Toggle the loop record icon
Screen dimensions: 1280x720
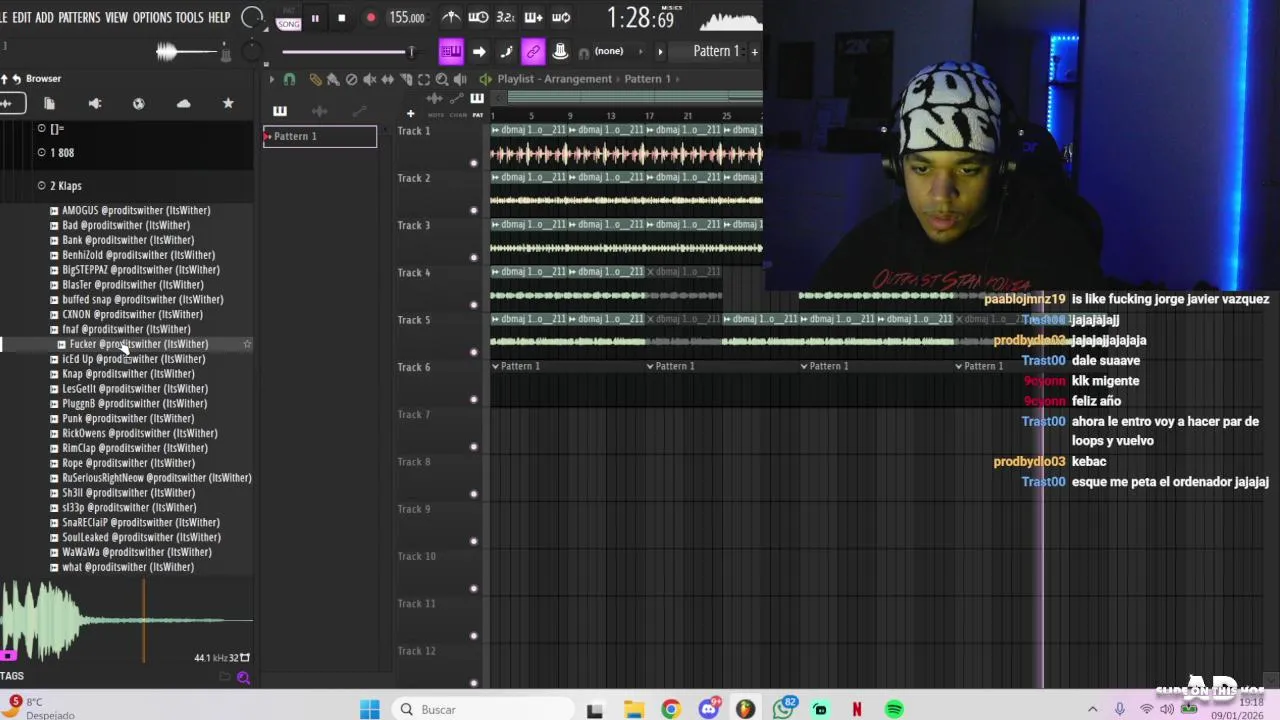(561, 17)
